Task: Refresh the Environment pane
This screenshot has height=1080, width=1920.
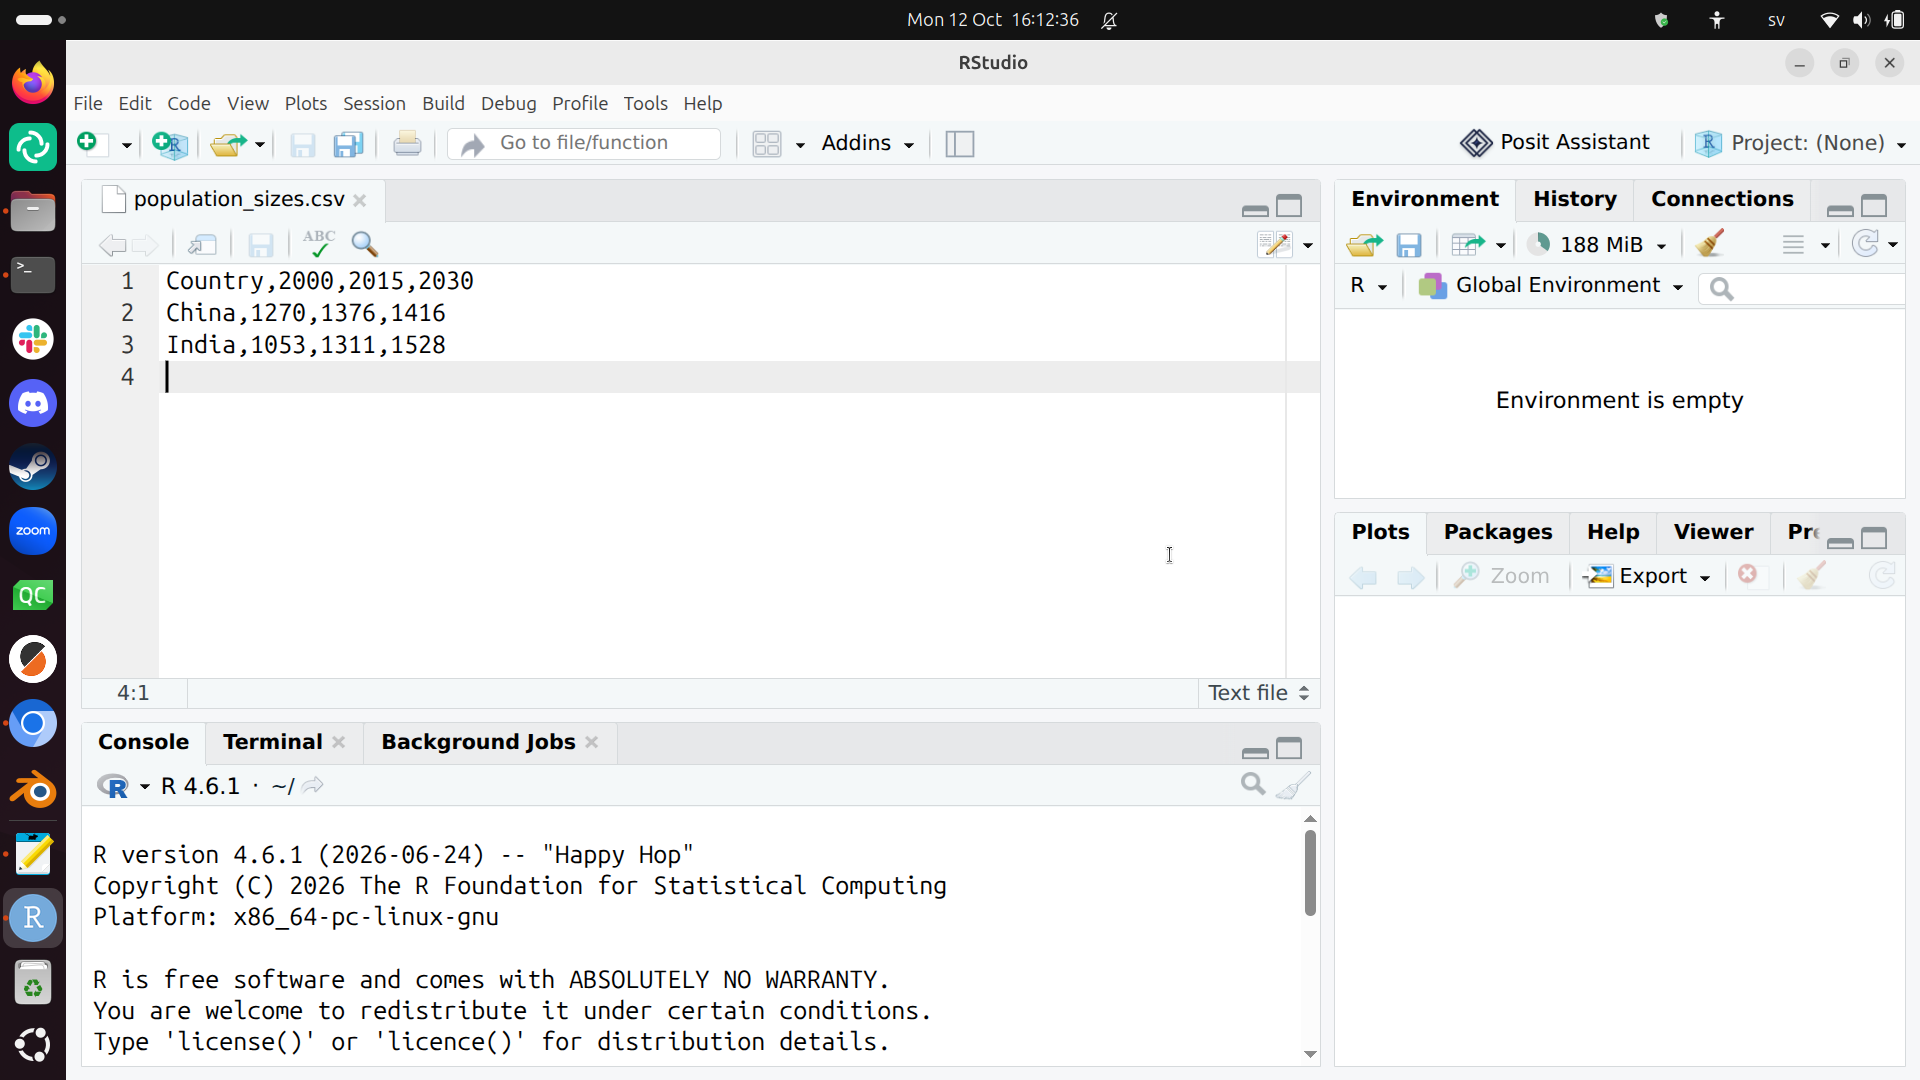Action: coord(1865,243)
